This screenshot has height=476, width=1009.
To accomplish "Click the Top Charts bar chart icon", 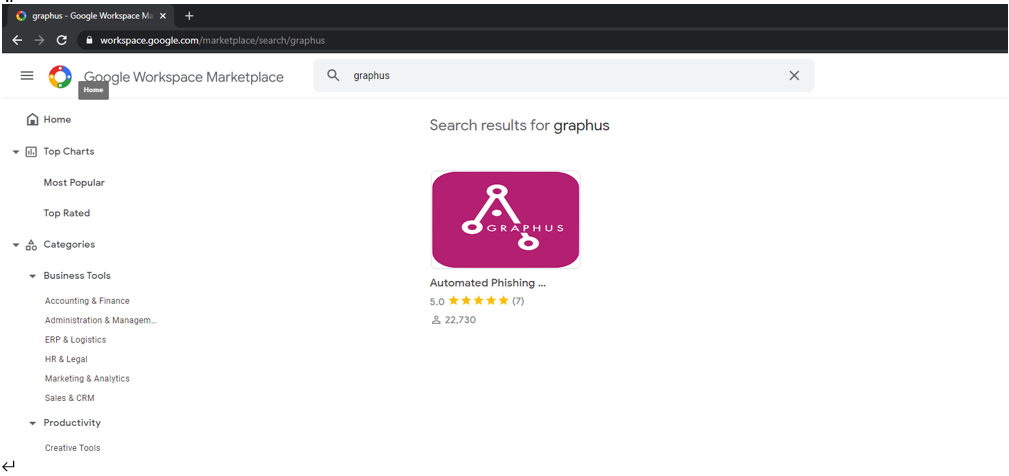I will tap(31, 152).
